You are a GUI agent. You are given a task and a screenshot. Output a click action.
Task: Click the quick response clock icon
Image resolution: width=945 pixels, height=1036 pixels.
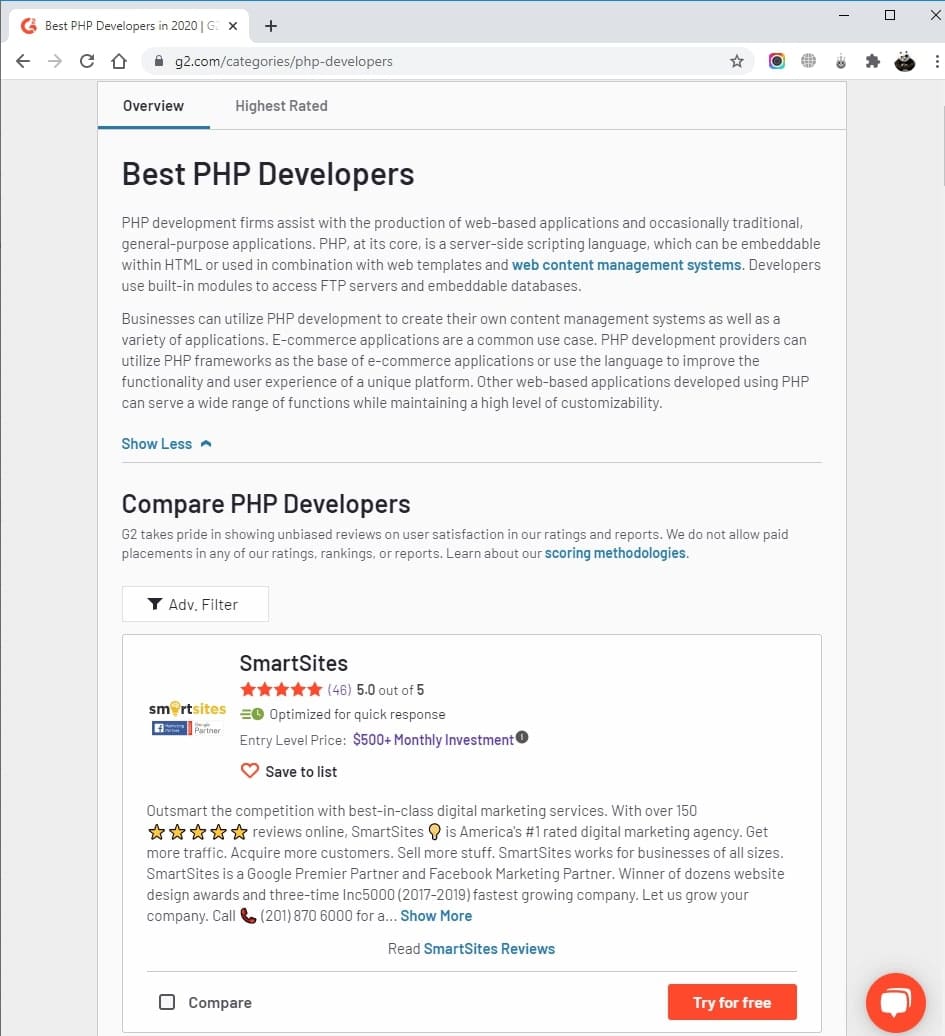point(252,714)
